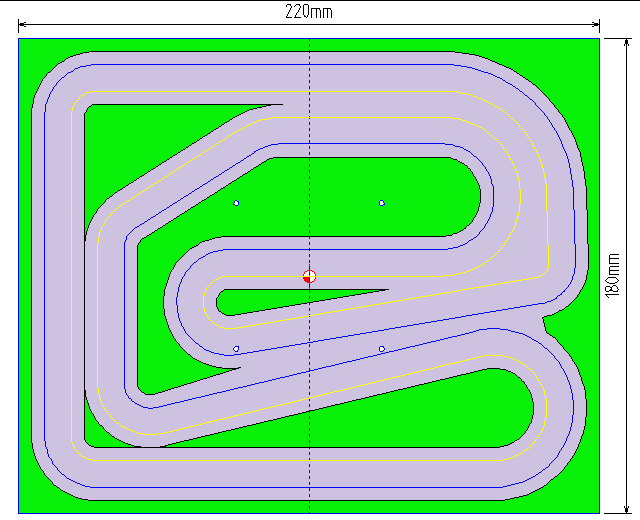Click the dashed centerline near the top edge
Screen dimensions: 640x520
(309, 52)
